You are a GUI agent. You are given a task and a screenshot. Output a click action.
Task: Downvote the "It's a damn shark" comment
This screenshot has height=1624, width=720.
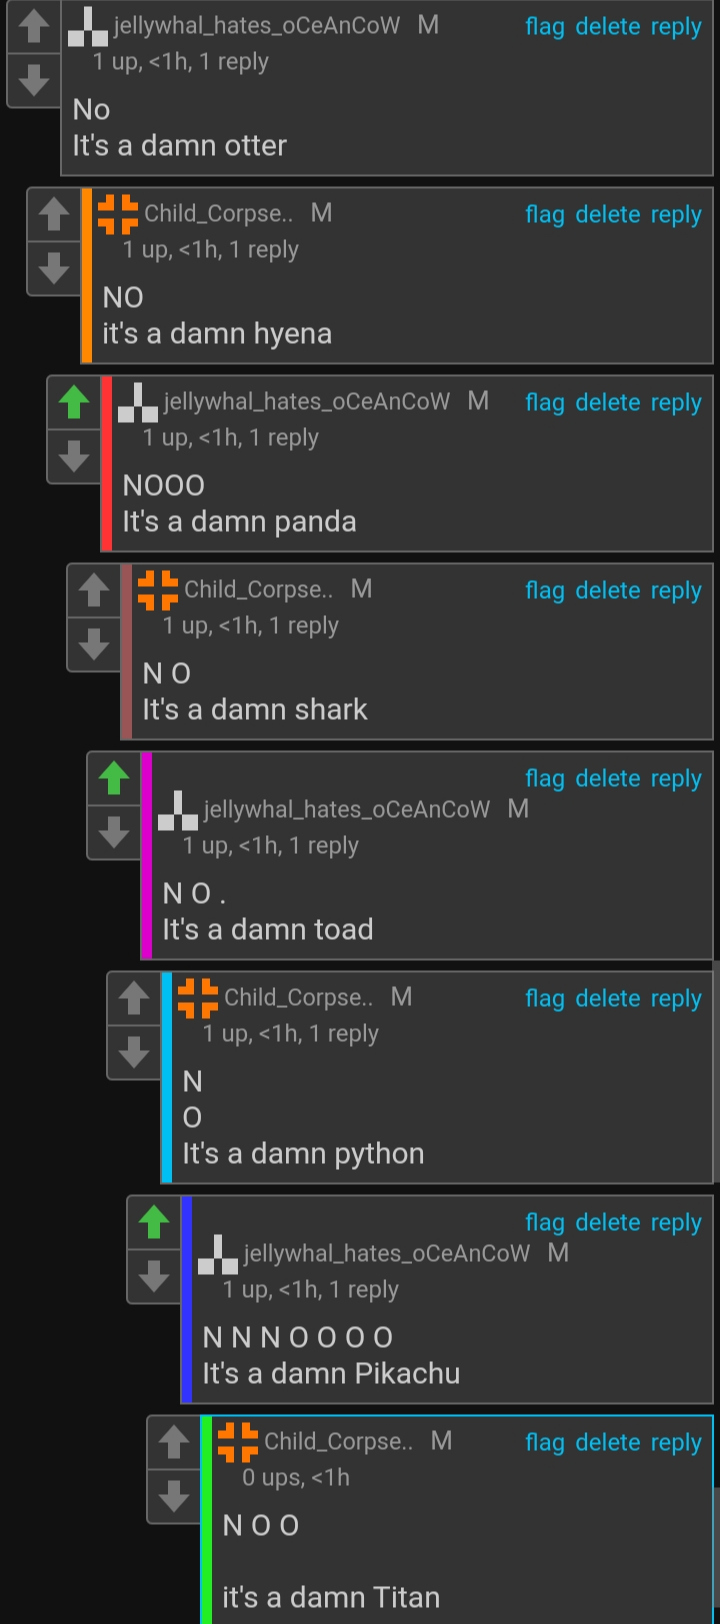coord(94,644)
